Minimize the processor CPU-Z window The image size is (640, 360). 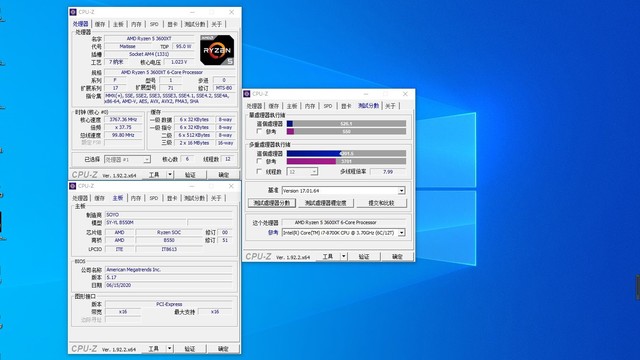(x=192, y=12)
